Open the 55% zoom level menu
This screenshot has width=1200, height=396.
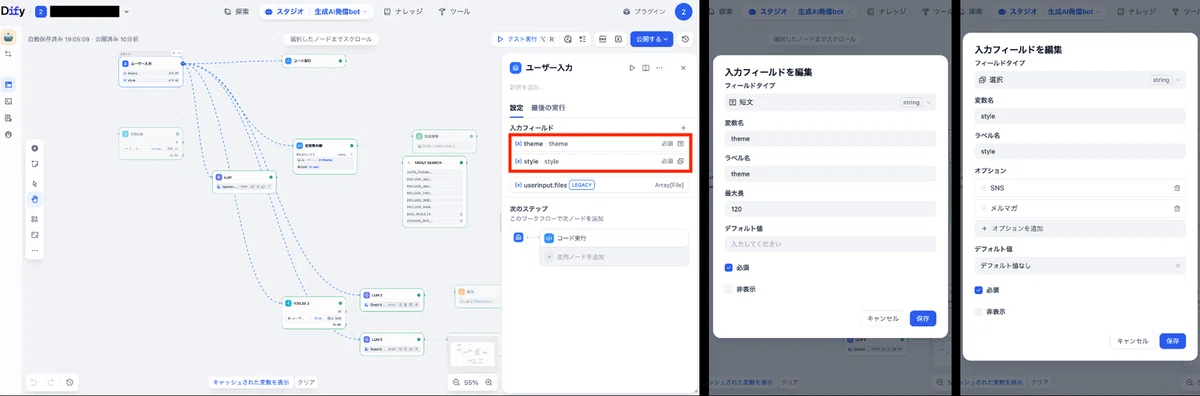click(472, 382)
